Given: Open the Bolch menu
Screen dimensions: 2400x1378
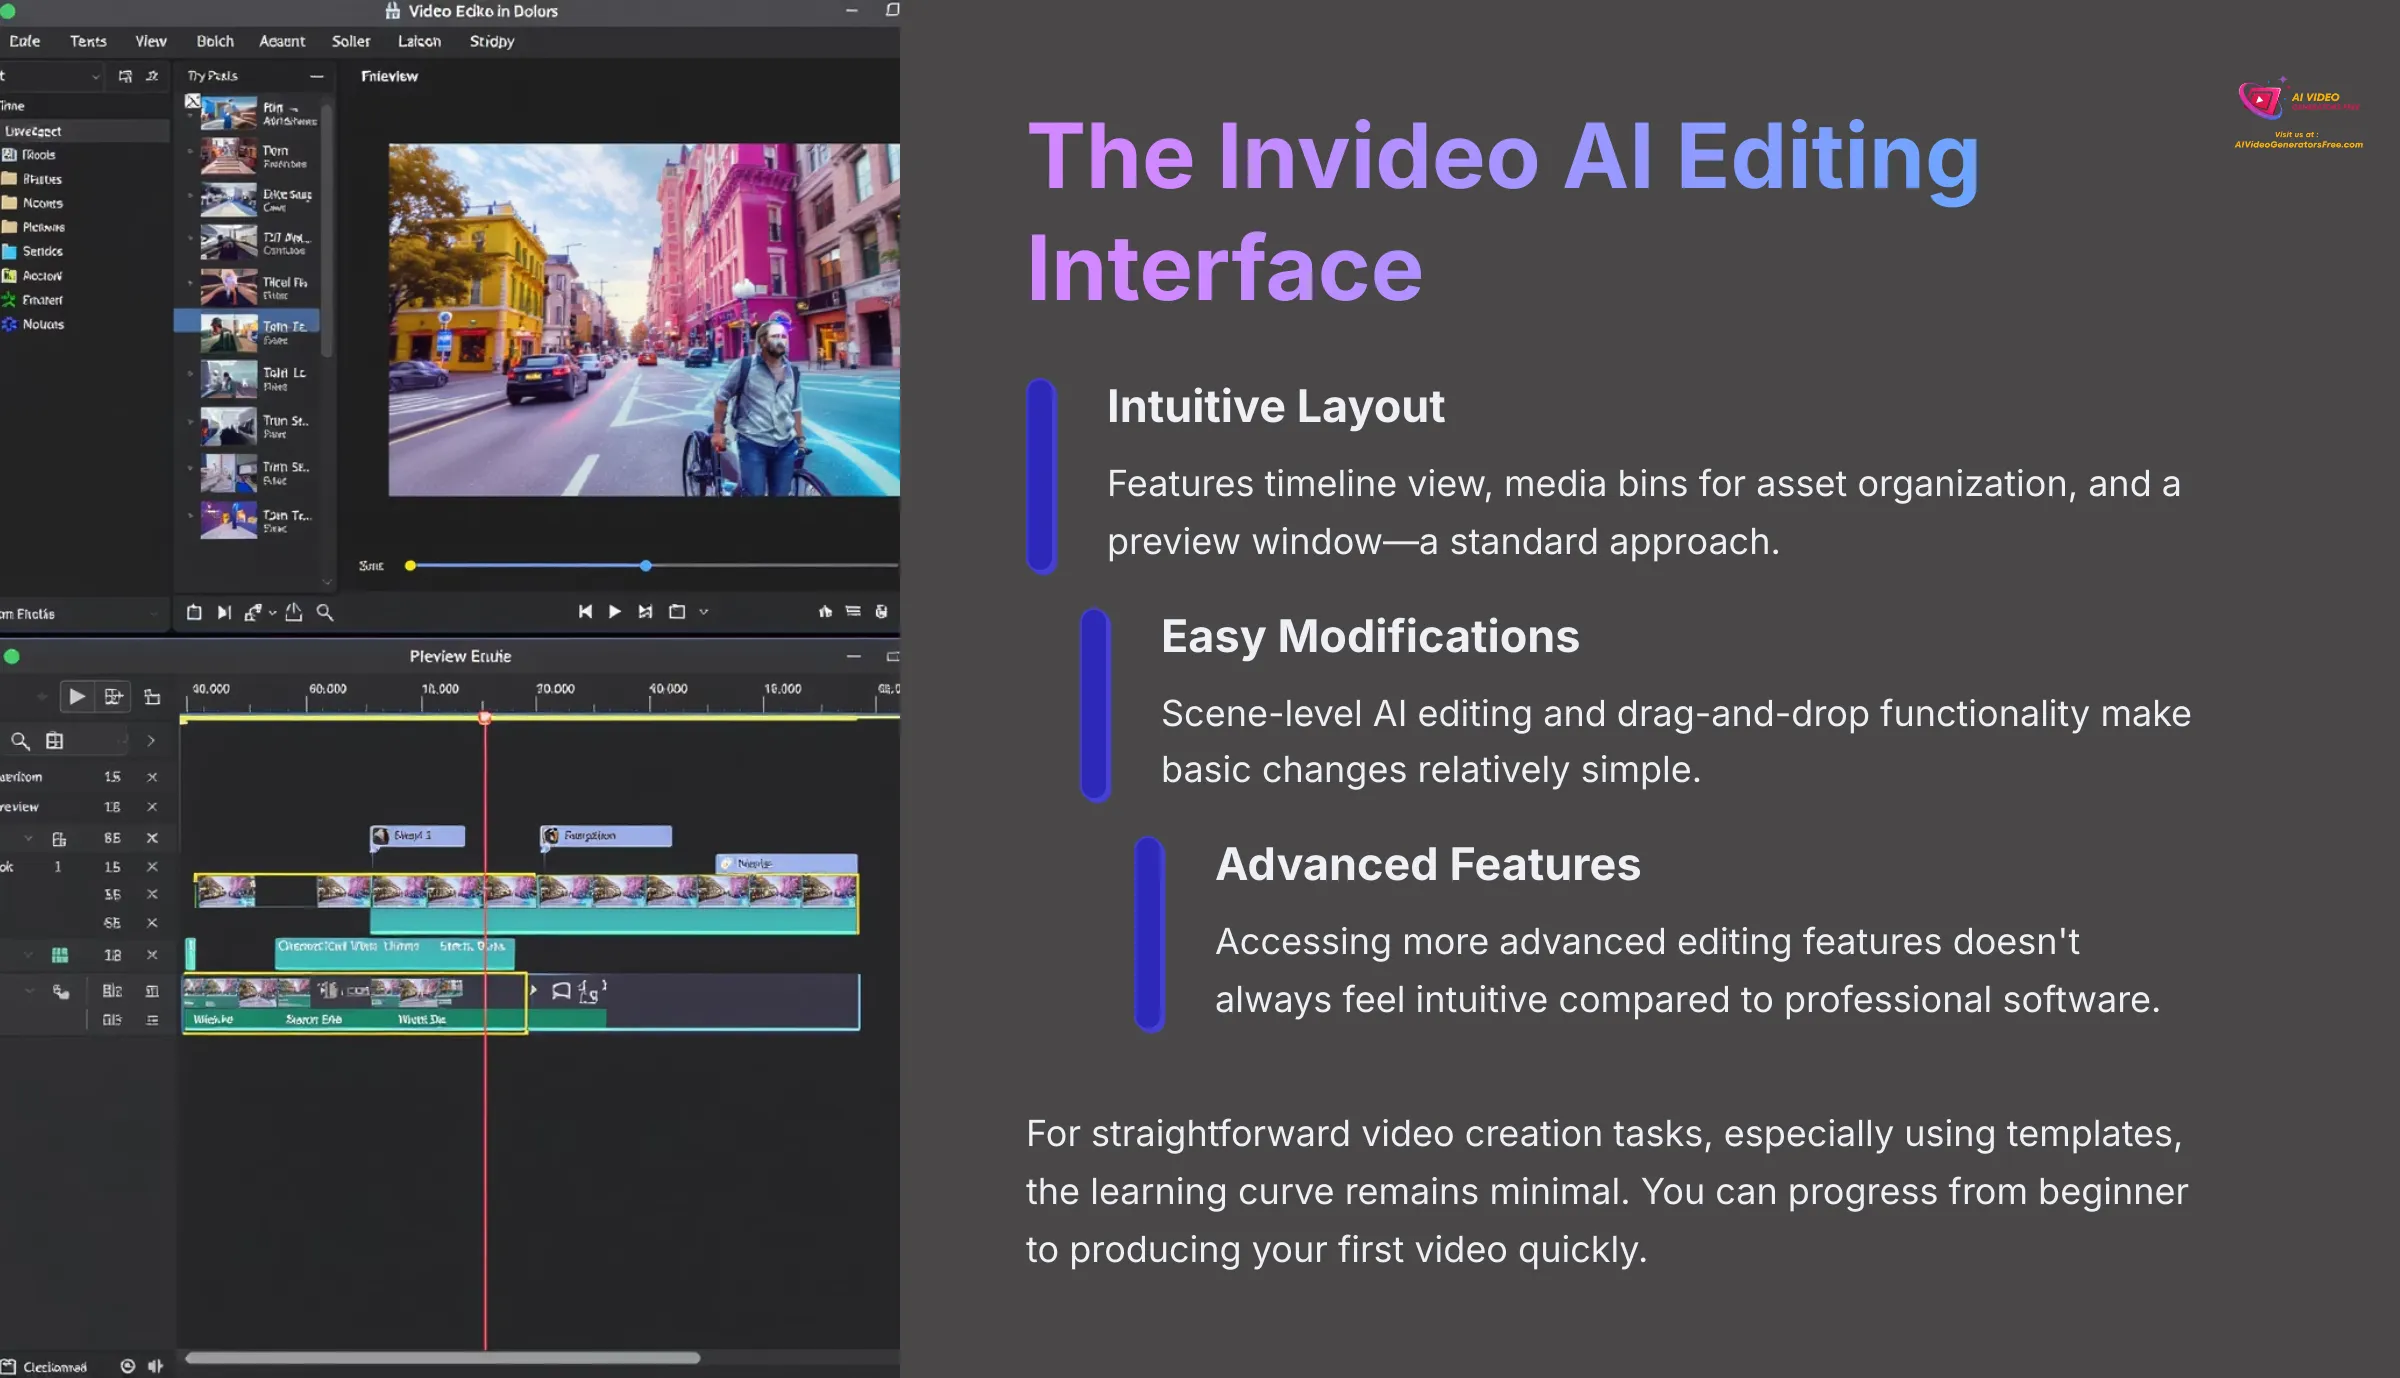Looking at the screenshot, I should click(x=215, y=41).
